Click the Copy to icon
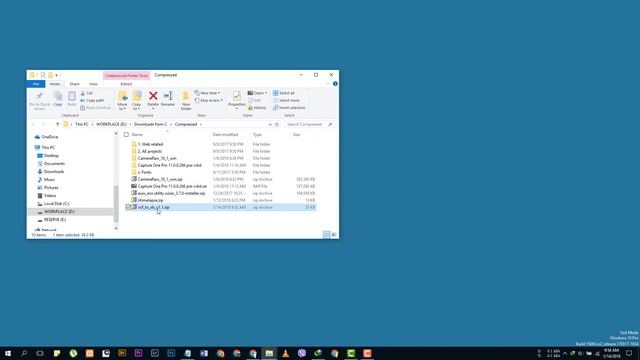 [137, 96]
